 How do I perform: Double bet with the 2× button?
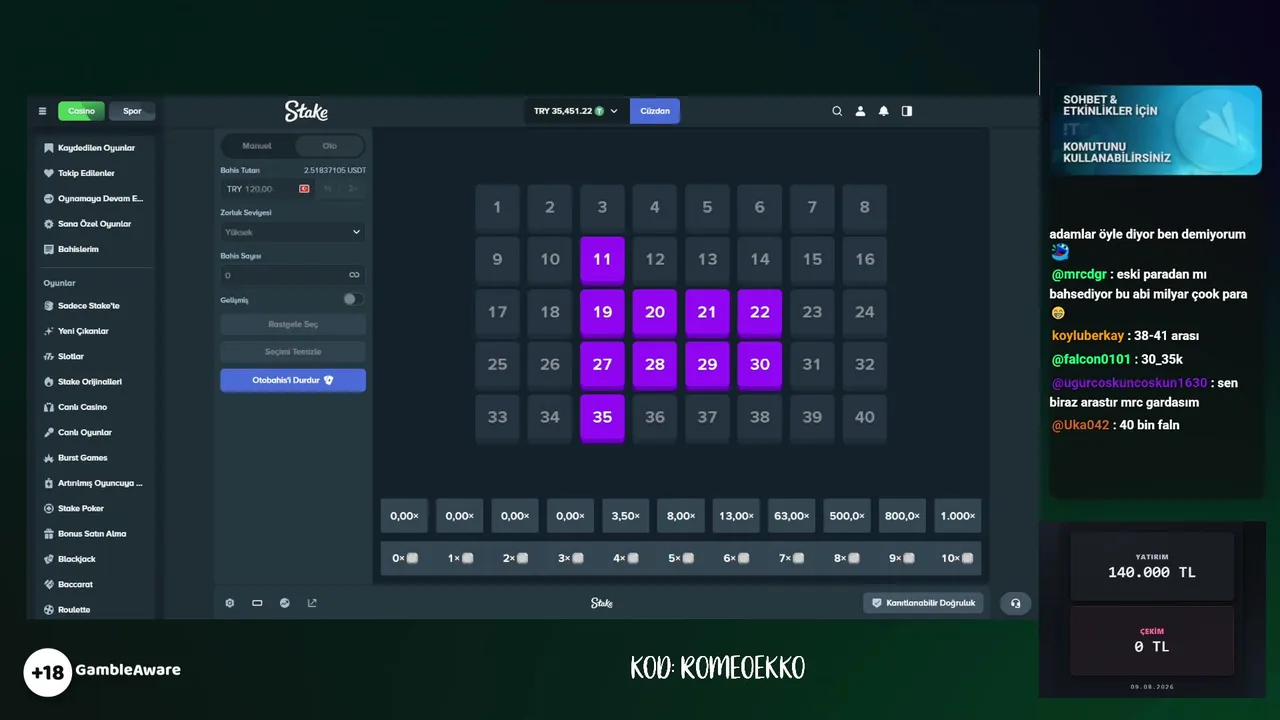(353, 189)
